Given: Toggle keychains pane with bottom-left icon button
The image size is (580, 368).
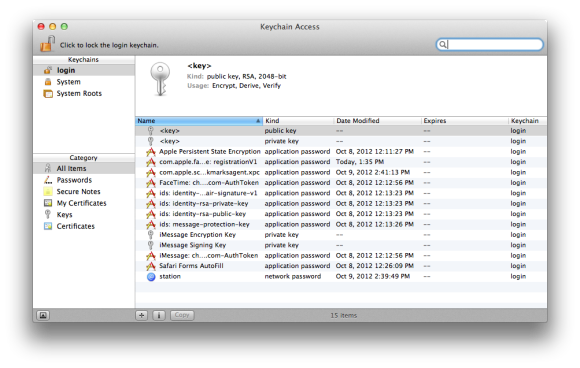Looking at the screenshot, I should tap(43, 315).
